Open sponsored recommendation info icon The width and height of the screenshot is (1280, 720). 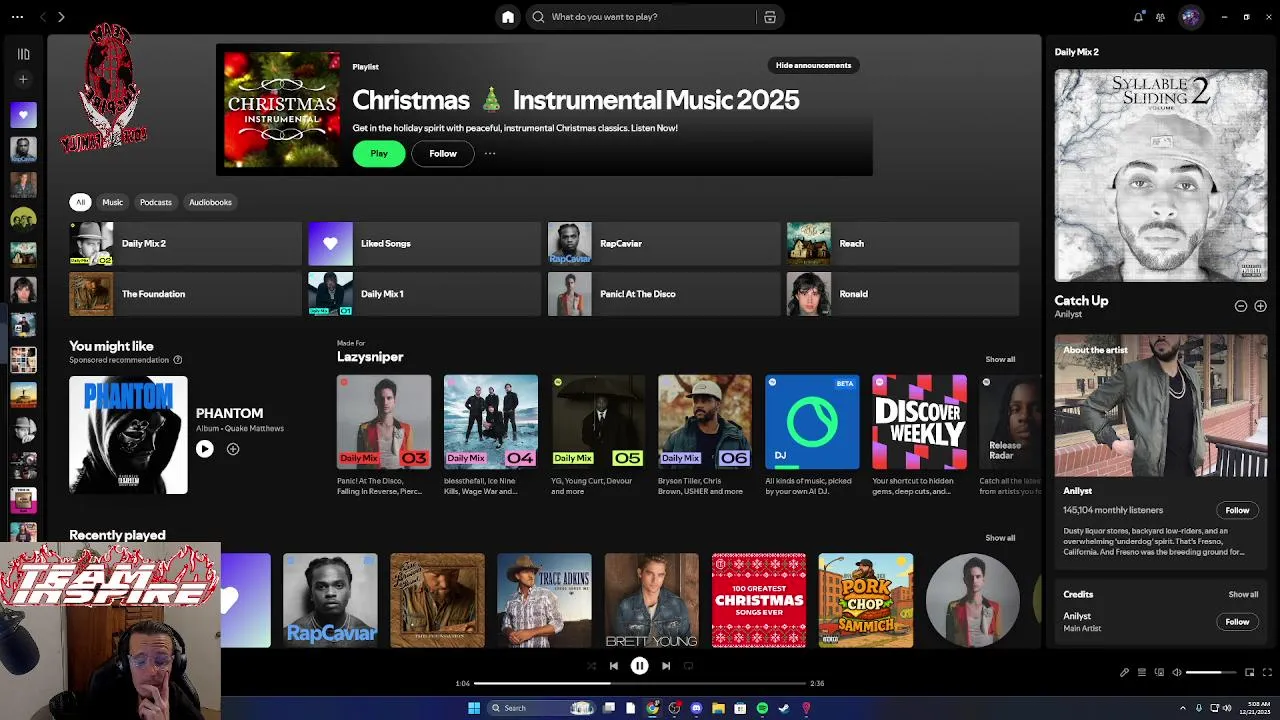coord(178,360)
